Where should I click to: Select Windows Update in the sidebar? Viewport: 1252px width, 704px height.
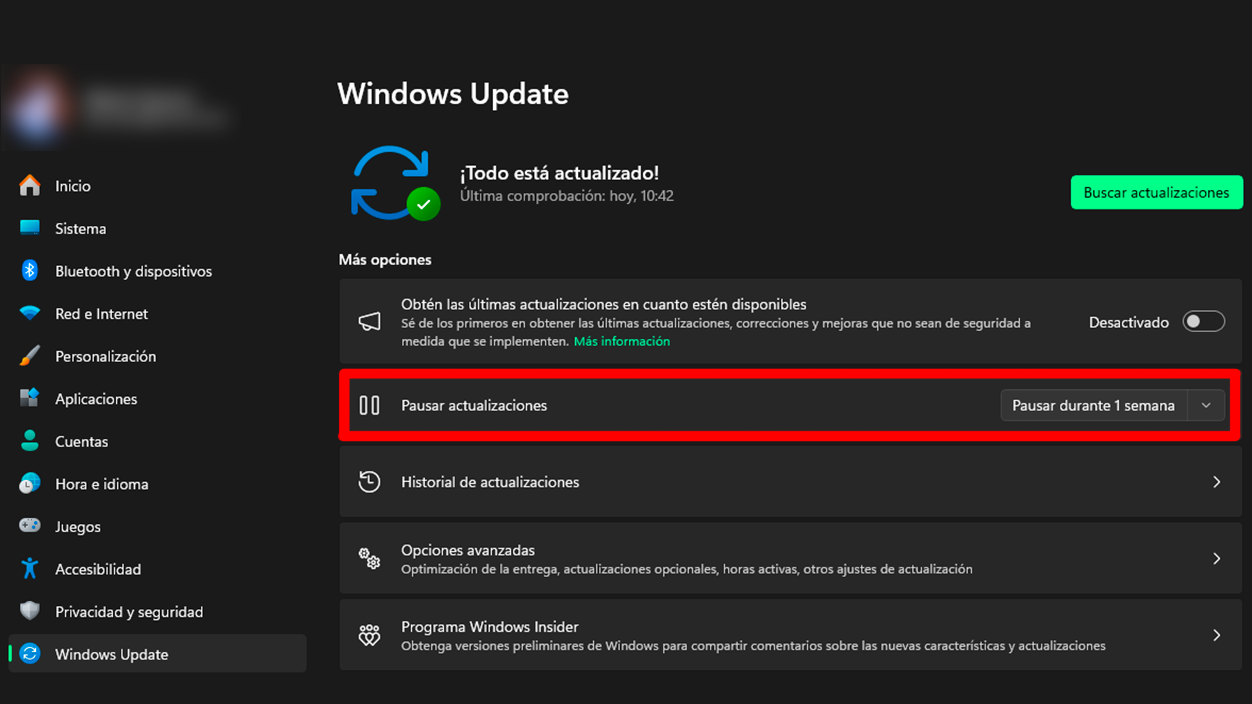(111, 654)
